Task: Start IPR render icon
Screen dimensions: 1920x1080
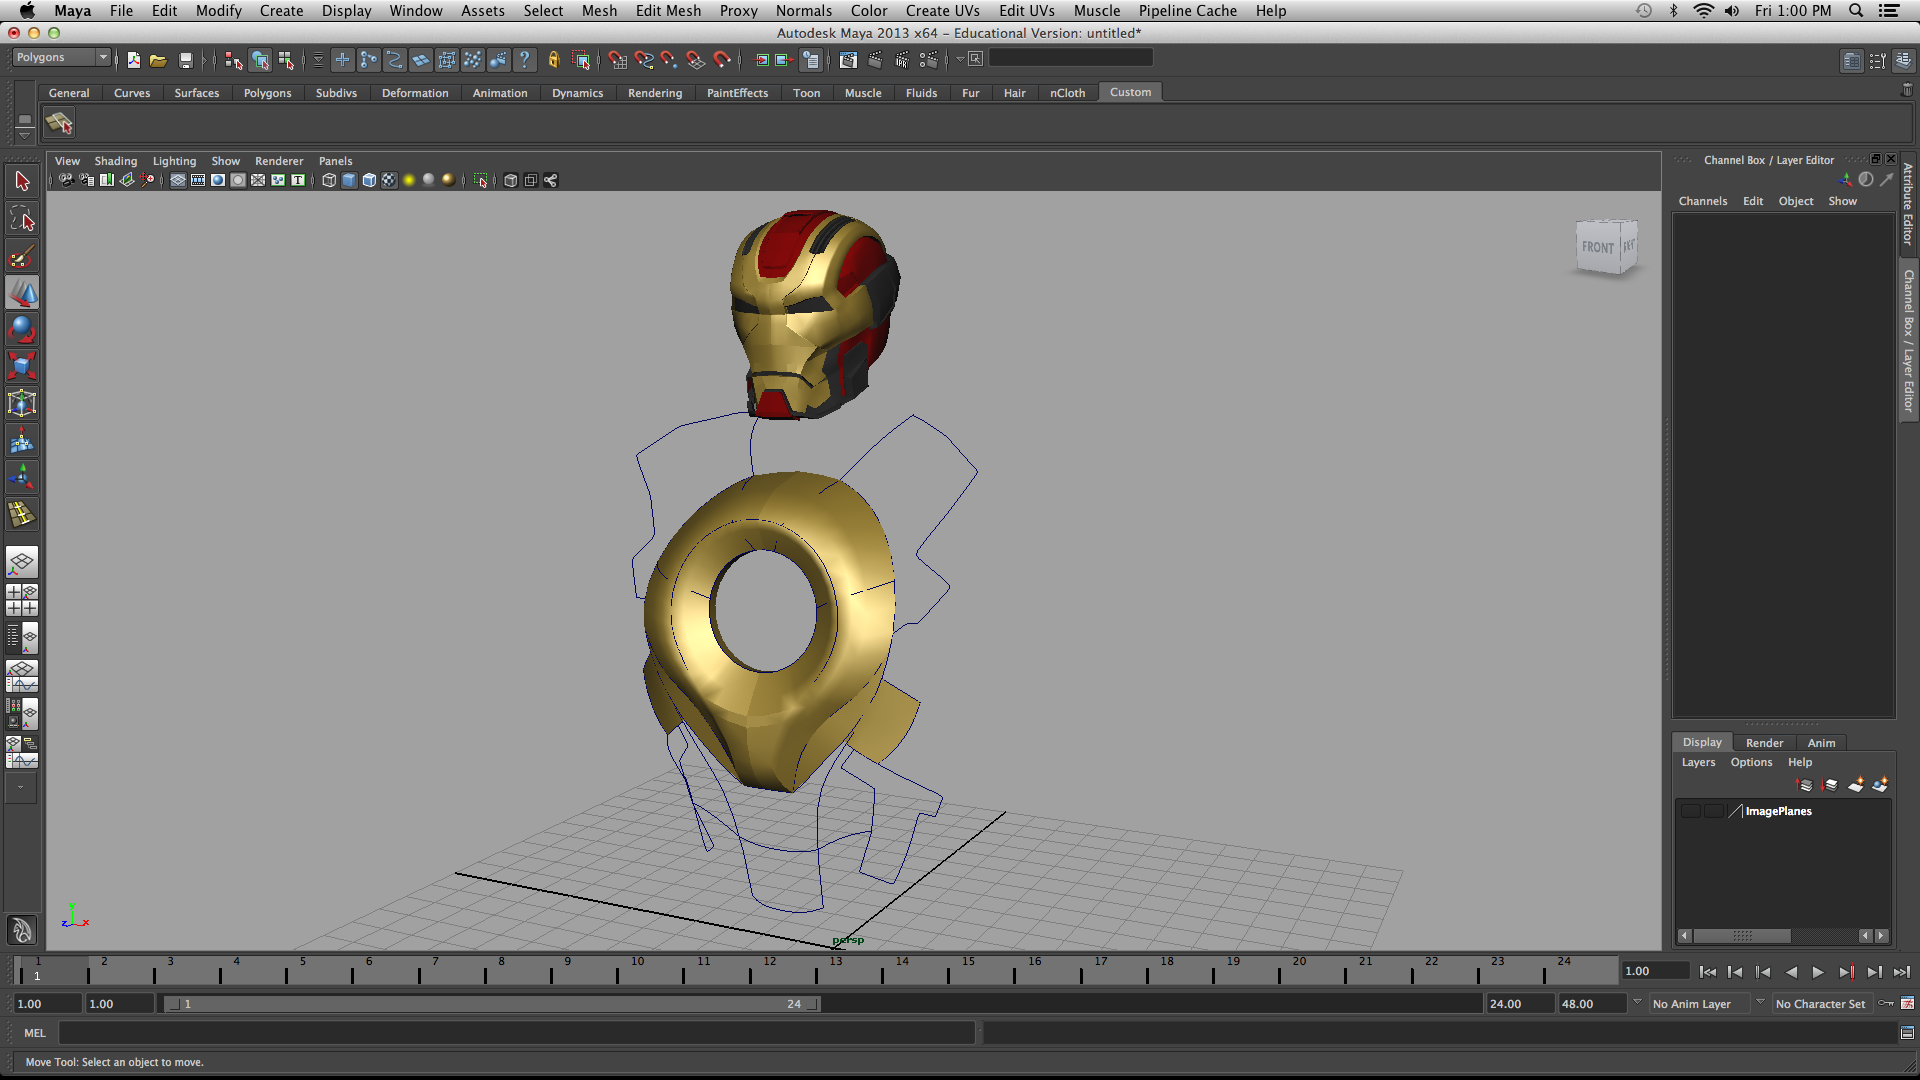Action: pos(902,60)
